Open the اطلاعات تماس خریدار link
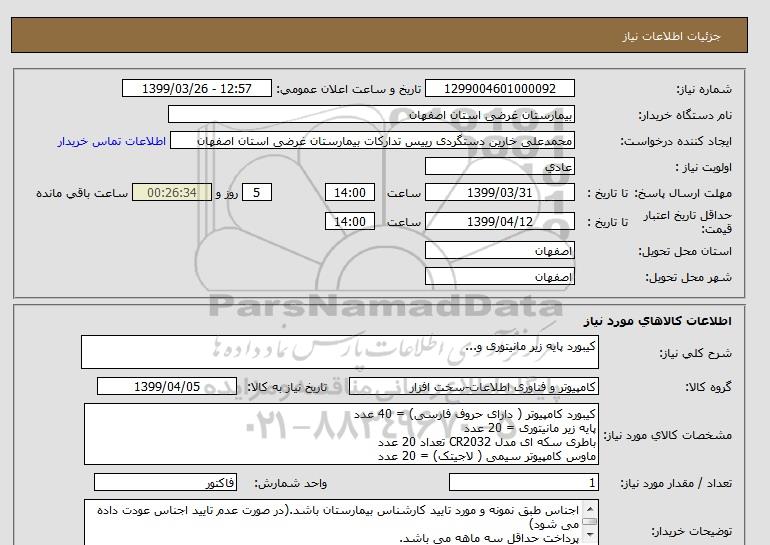The width and height of the screenshot is (770, 545). pos(111,141)
